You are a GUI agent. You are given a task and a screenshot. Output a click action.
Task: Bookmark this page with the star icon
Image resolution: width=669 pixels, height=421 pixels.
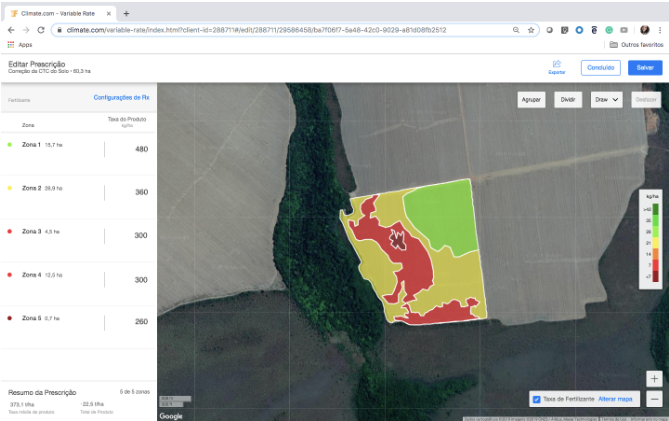(x=531, y=30)
